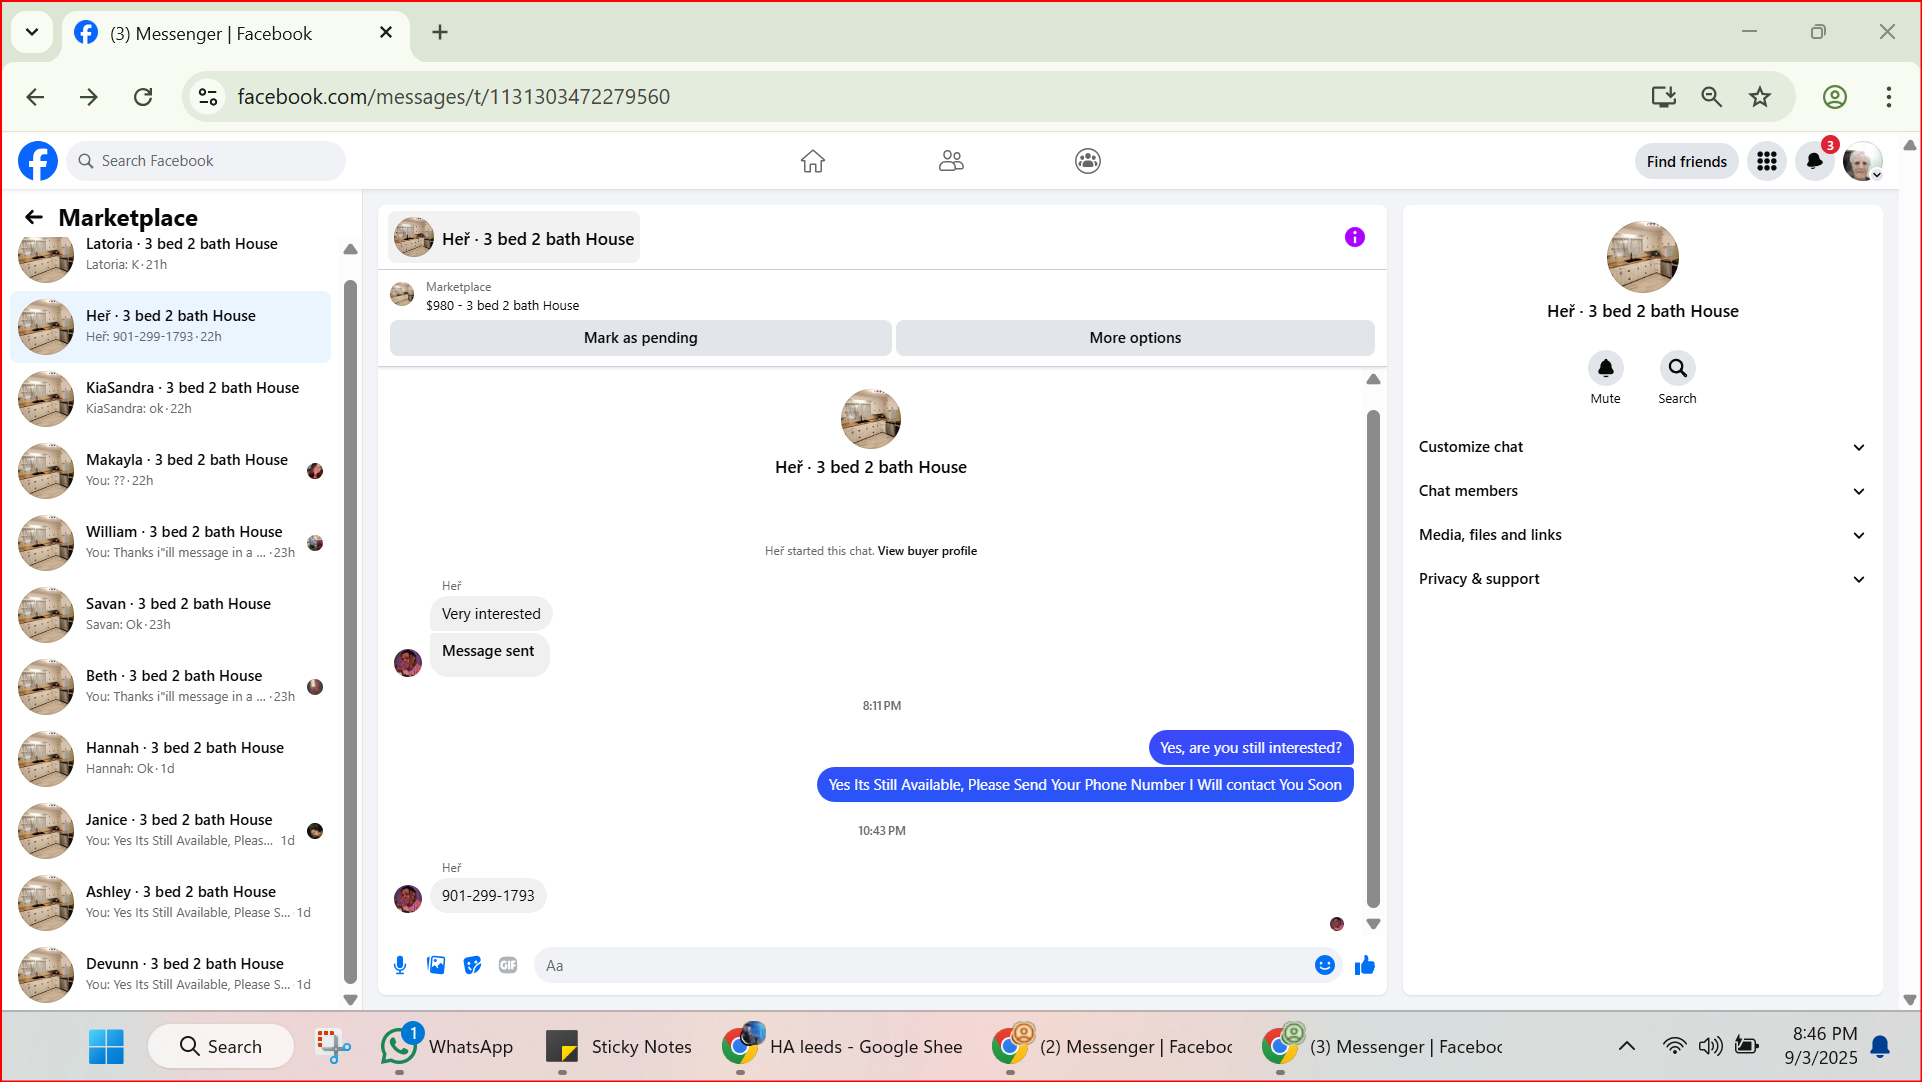This screenshot has height=1082, width=1922.
Task: Open the account profile picture menu
Action: (1863, 161)
